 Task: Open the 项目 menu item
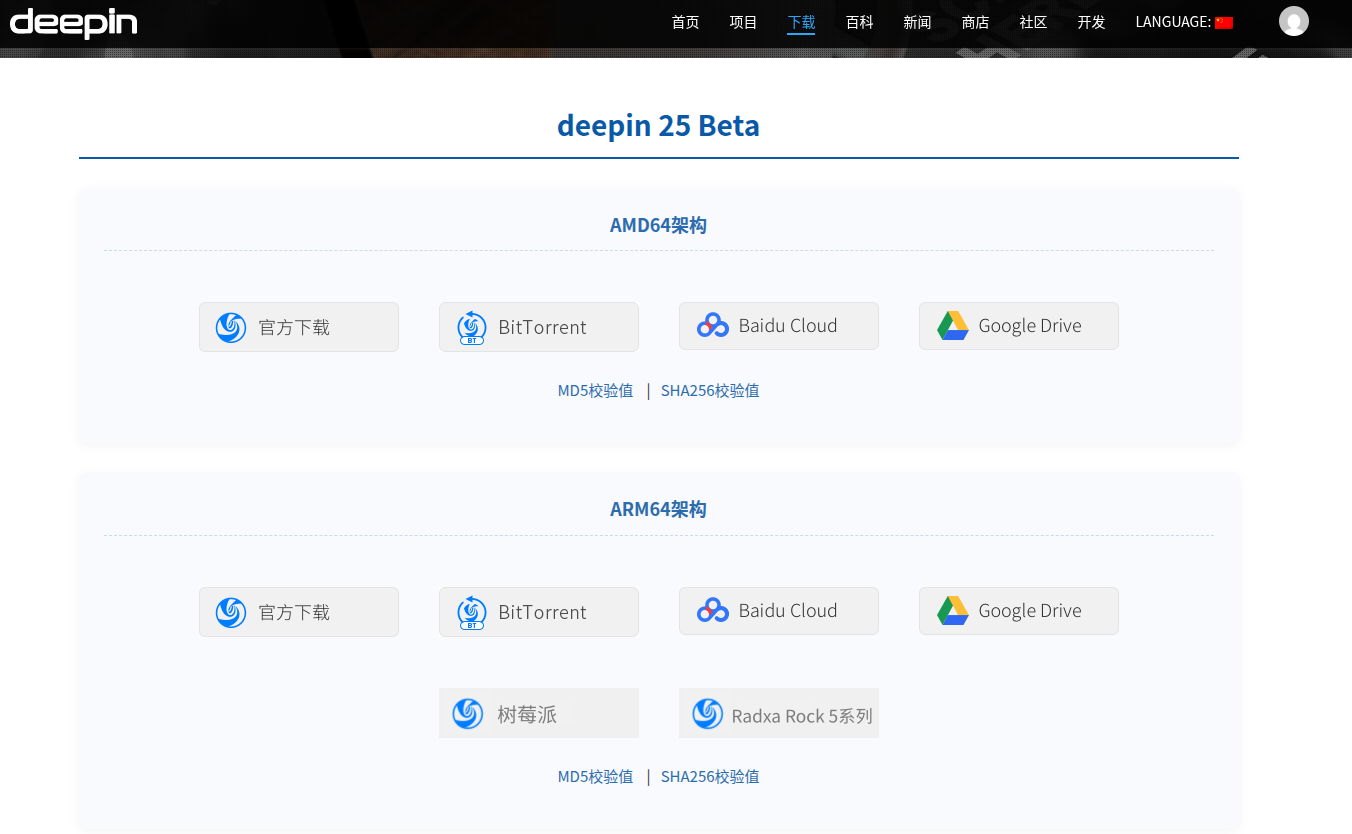(744, 22)
